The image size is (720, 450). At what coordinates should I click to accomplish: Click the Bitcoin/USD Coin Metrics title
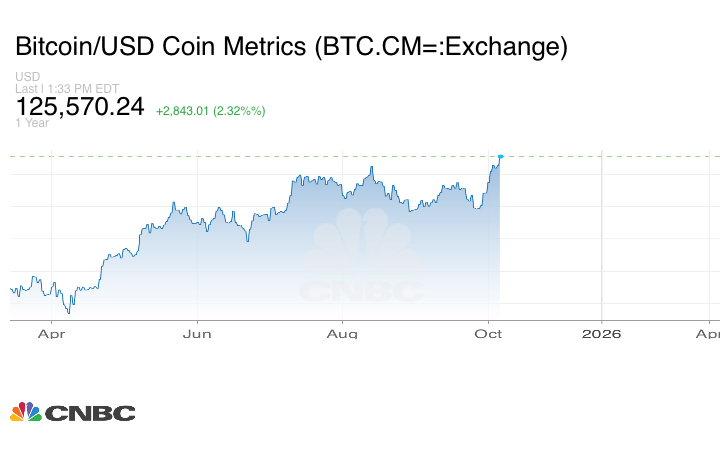coord(291,46)
